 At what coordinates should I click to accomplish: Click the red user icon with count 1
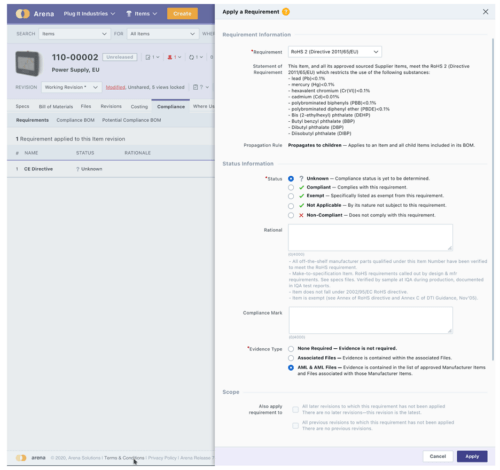click(170, 57)
